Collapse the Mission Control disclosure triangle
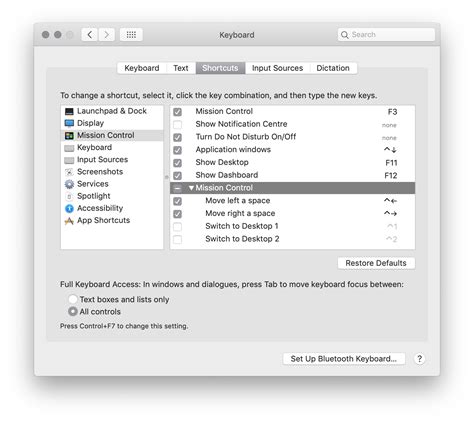 pos(191,188)
